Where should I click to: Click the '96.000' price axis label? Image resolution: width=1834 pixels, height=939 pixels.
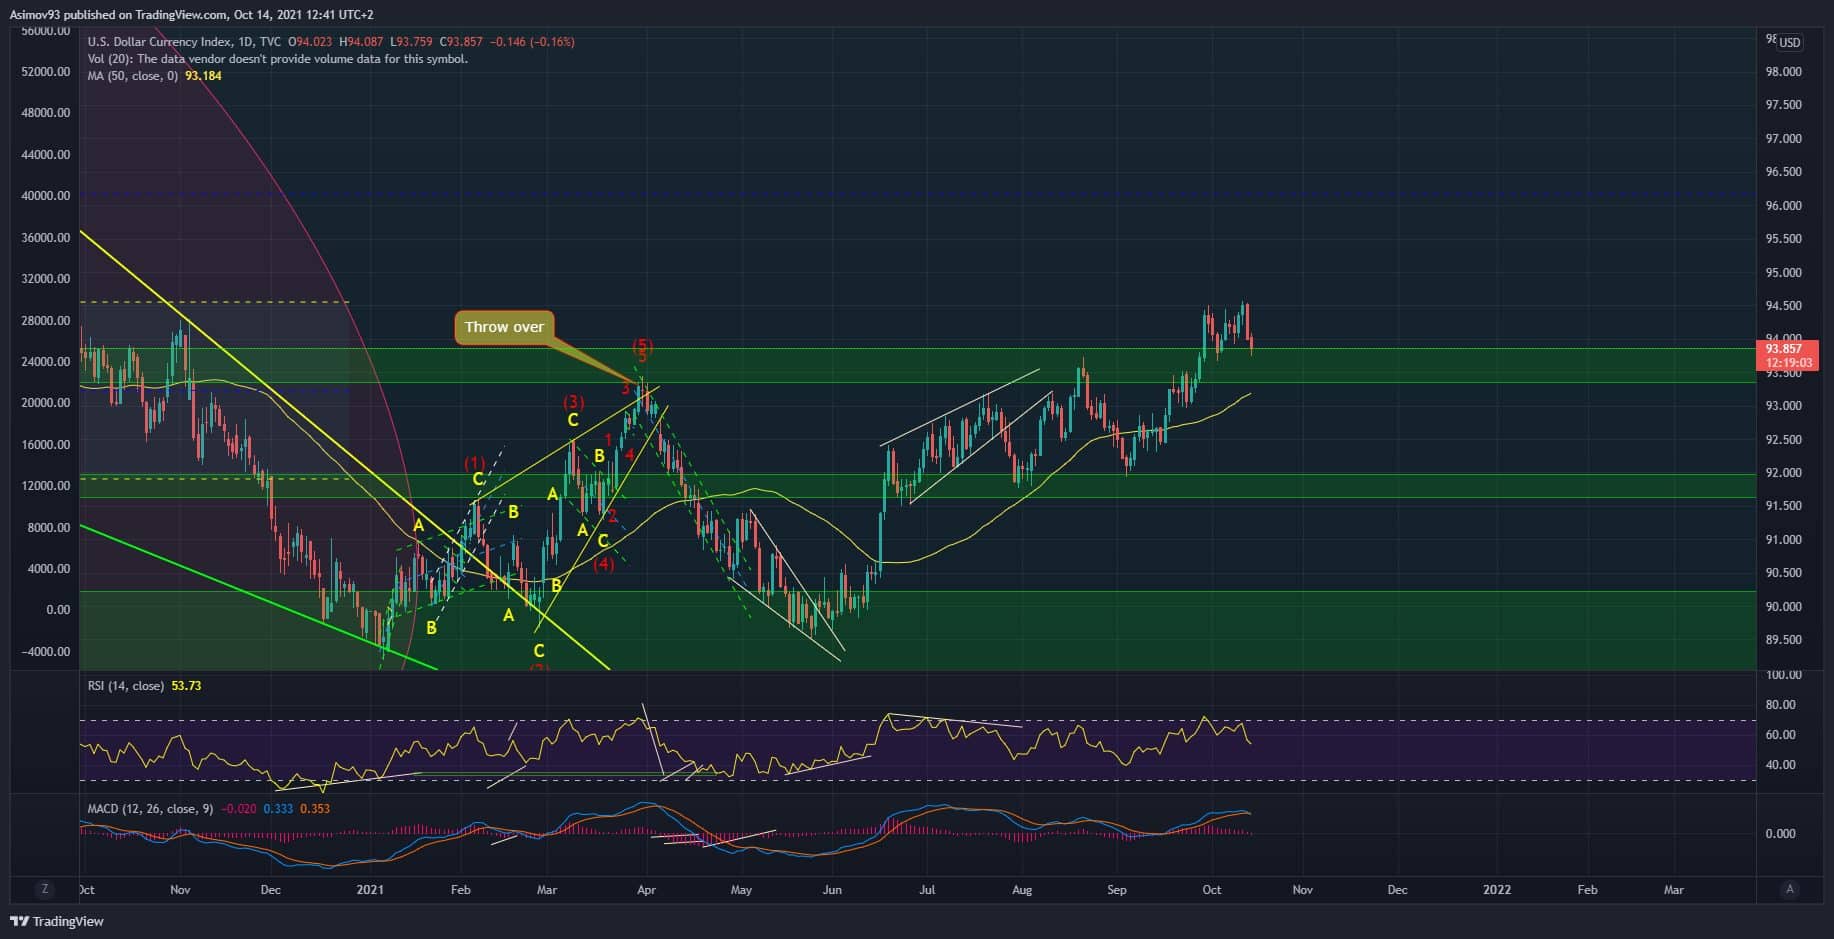tap(1784, 206)
